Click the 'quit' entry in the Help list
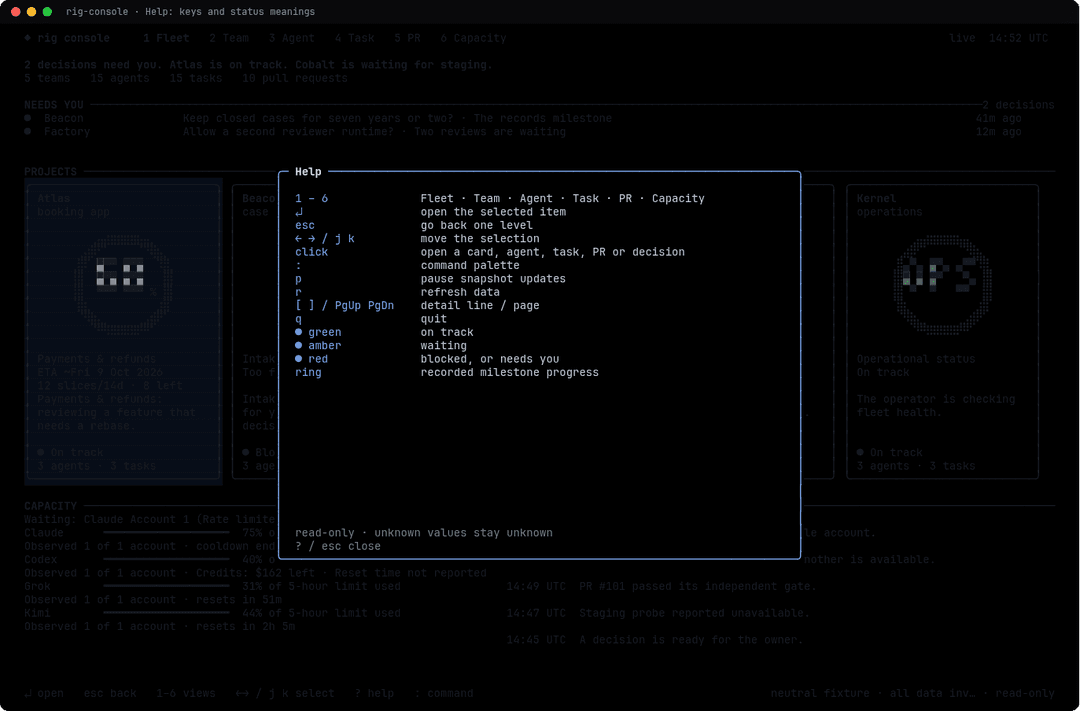The width and height of the screenshot is (1080, 711). [433, 319]
